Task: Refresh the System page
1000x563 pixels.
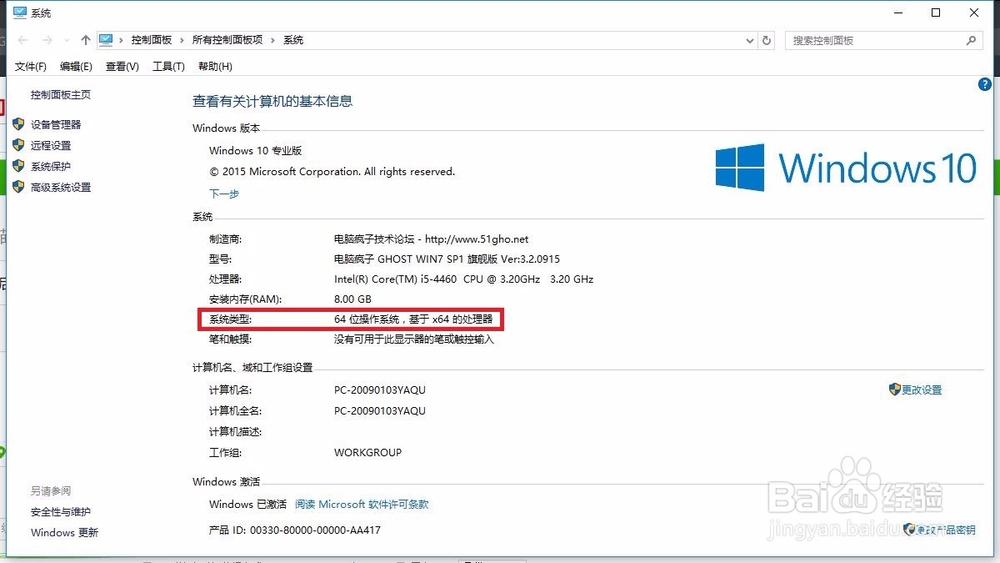Action: point(767,40)
